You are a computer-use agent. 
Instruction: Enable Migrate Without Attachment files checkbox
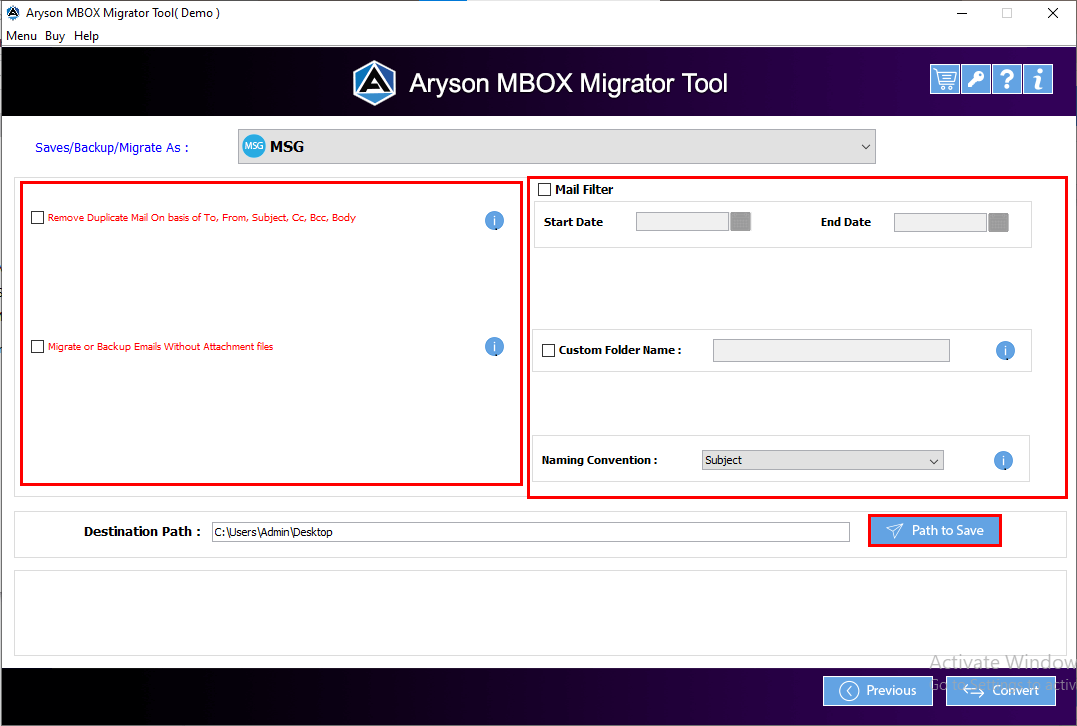click(38, 347)
